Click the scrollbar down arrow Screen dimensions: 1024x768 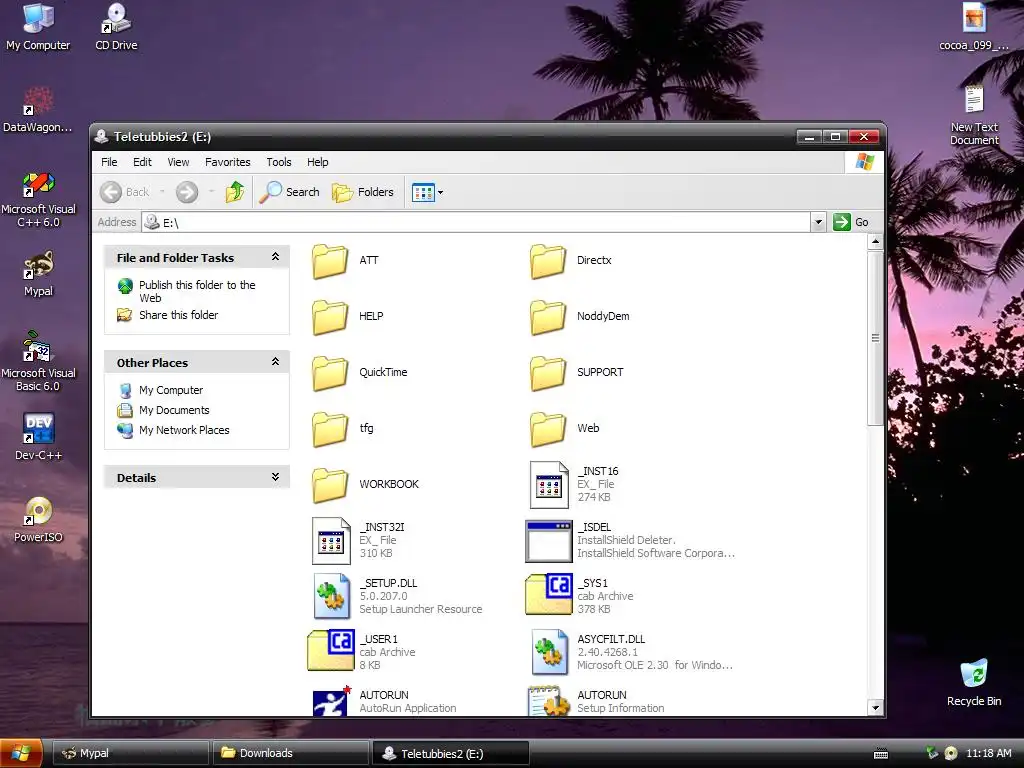coord(875,707)
